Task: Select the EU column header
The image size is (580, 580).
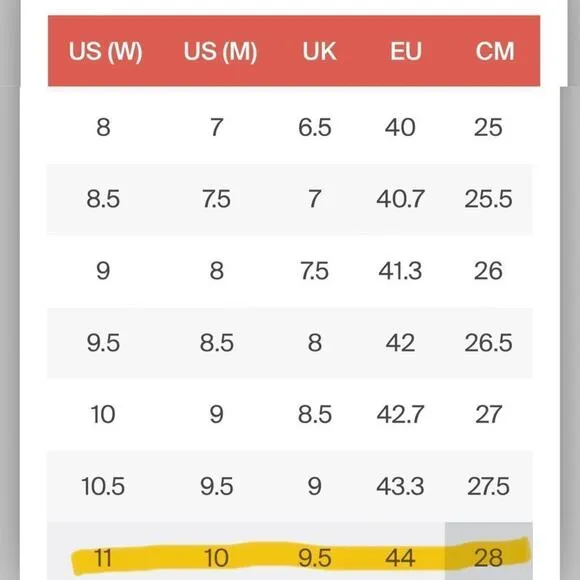Action: click(x=406, y=51)
